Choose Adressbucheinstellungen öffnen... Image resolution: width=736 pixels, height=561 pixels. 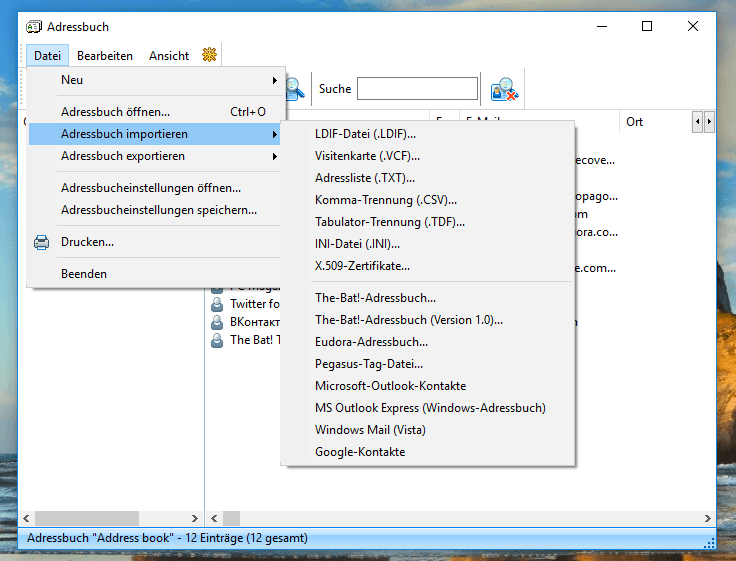click(x=156, y=188)
